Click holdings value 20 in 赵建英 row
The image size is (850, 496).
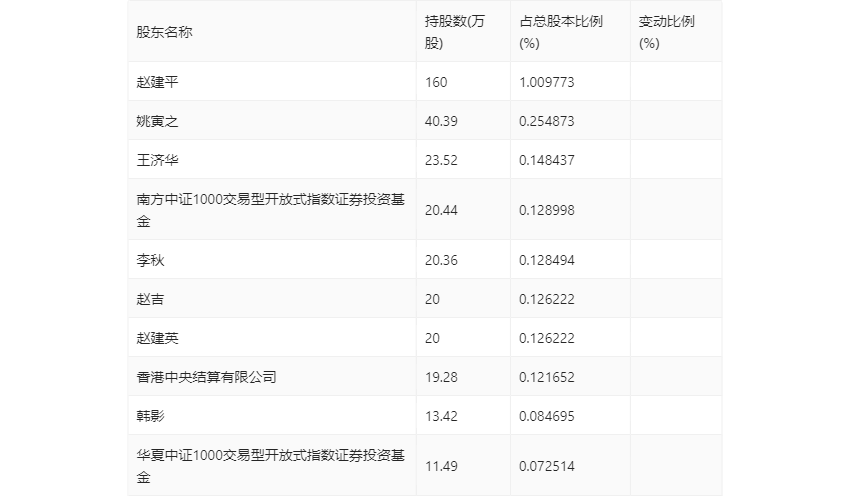click(x=432, y=338)
